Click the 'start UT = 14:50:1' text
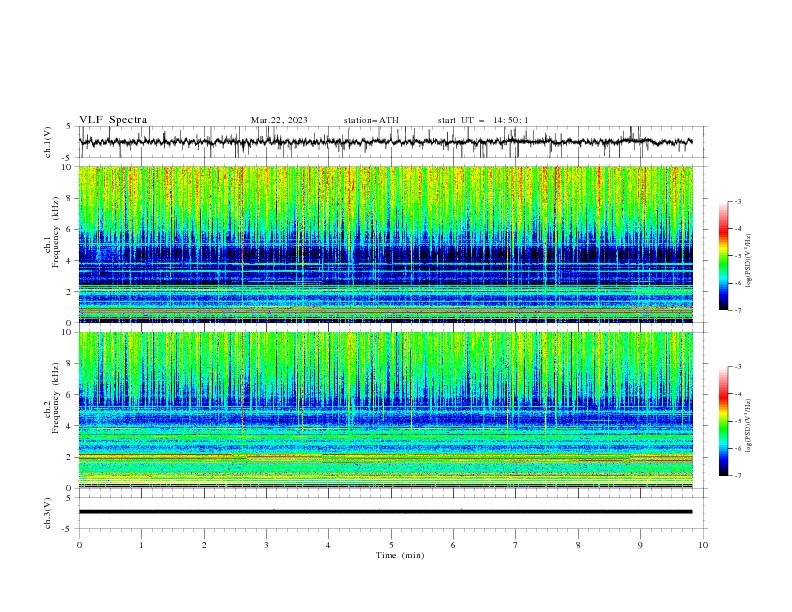The width and height of the screenshot is (792, 612). pos(483,120)
